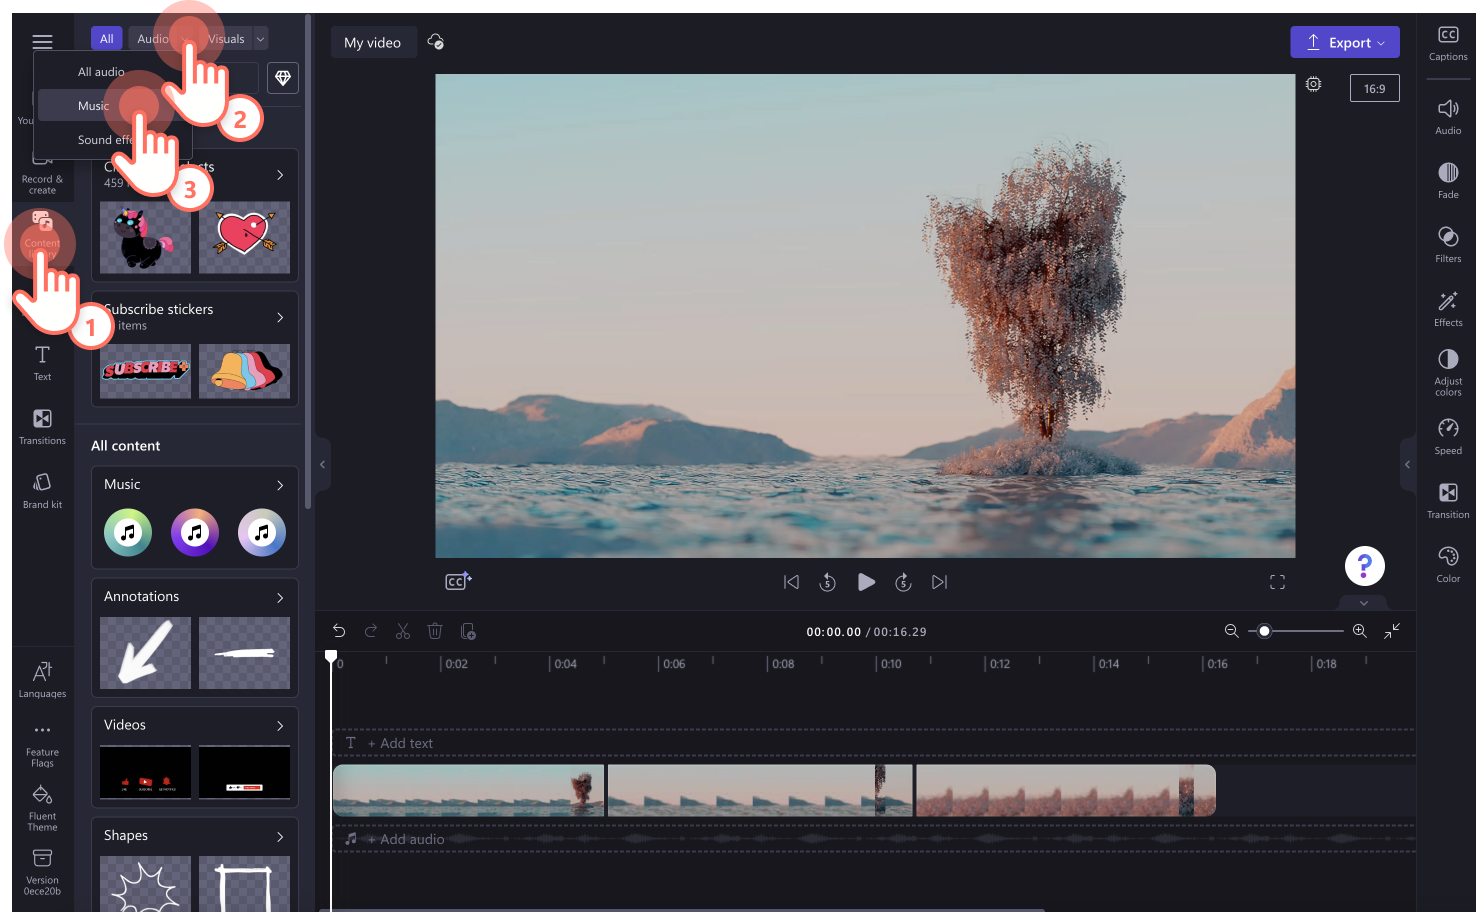Select the third timeline video clip

tap(1066, 790)
